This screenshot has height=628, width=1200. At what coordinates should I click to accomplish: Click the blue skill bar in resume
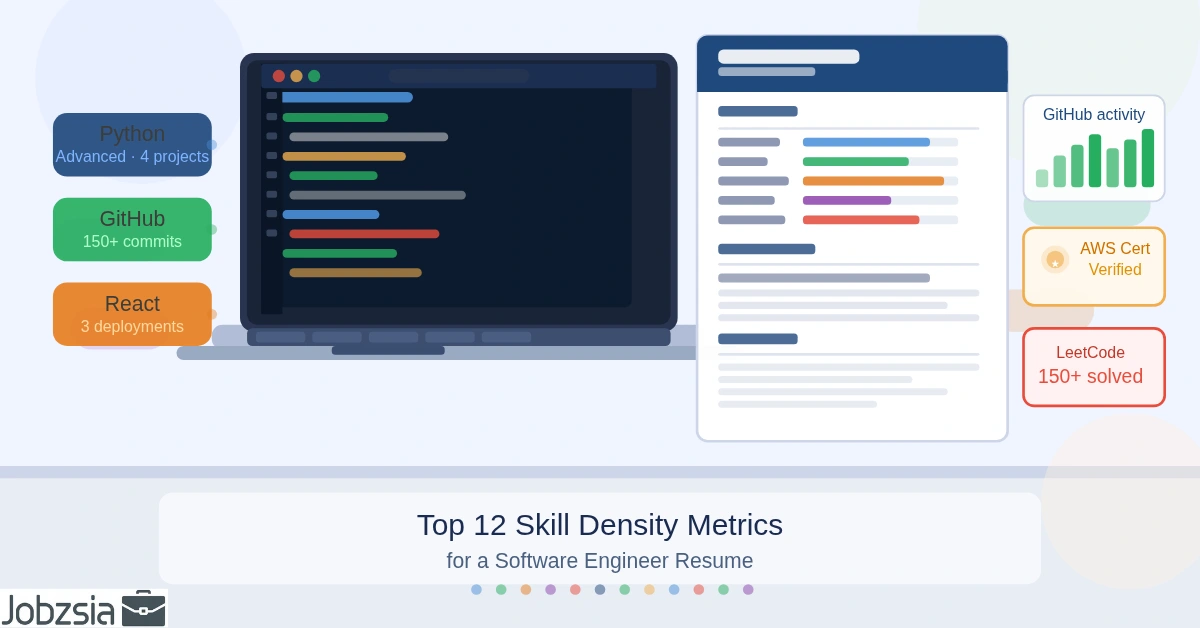point(866,142)
